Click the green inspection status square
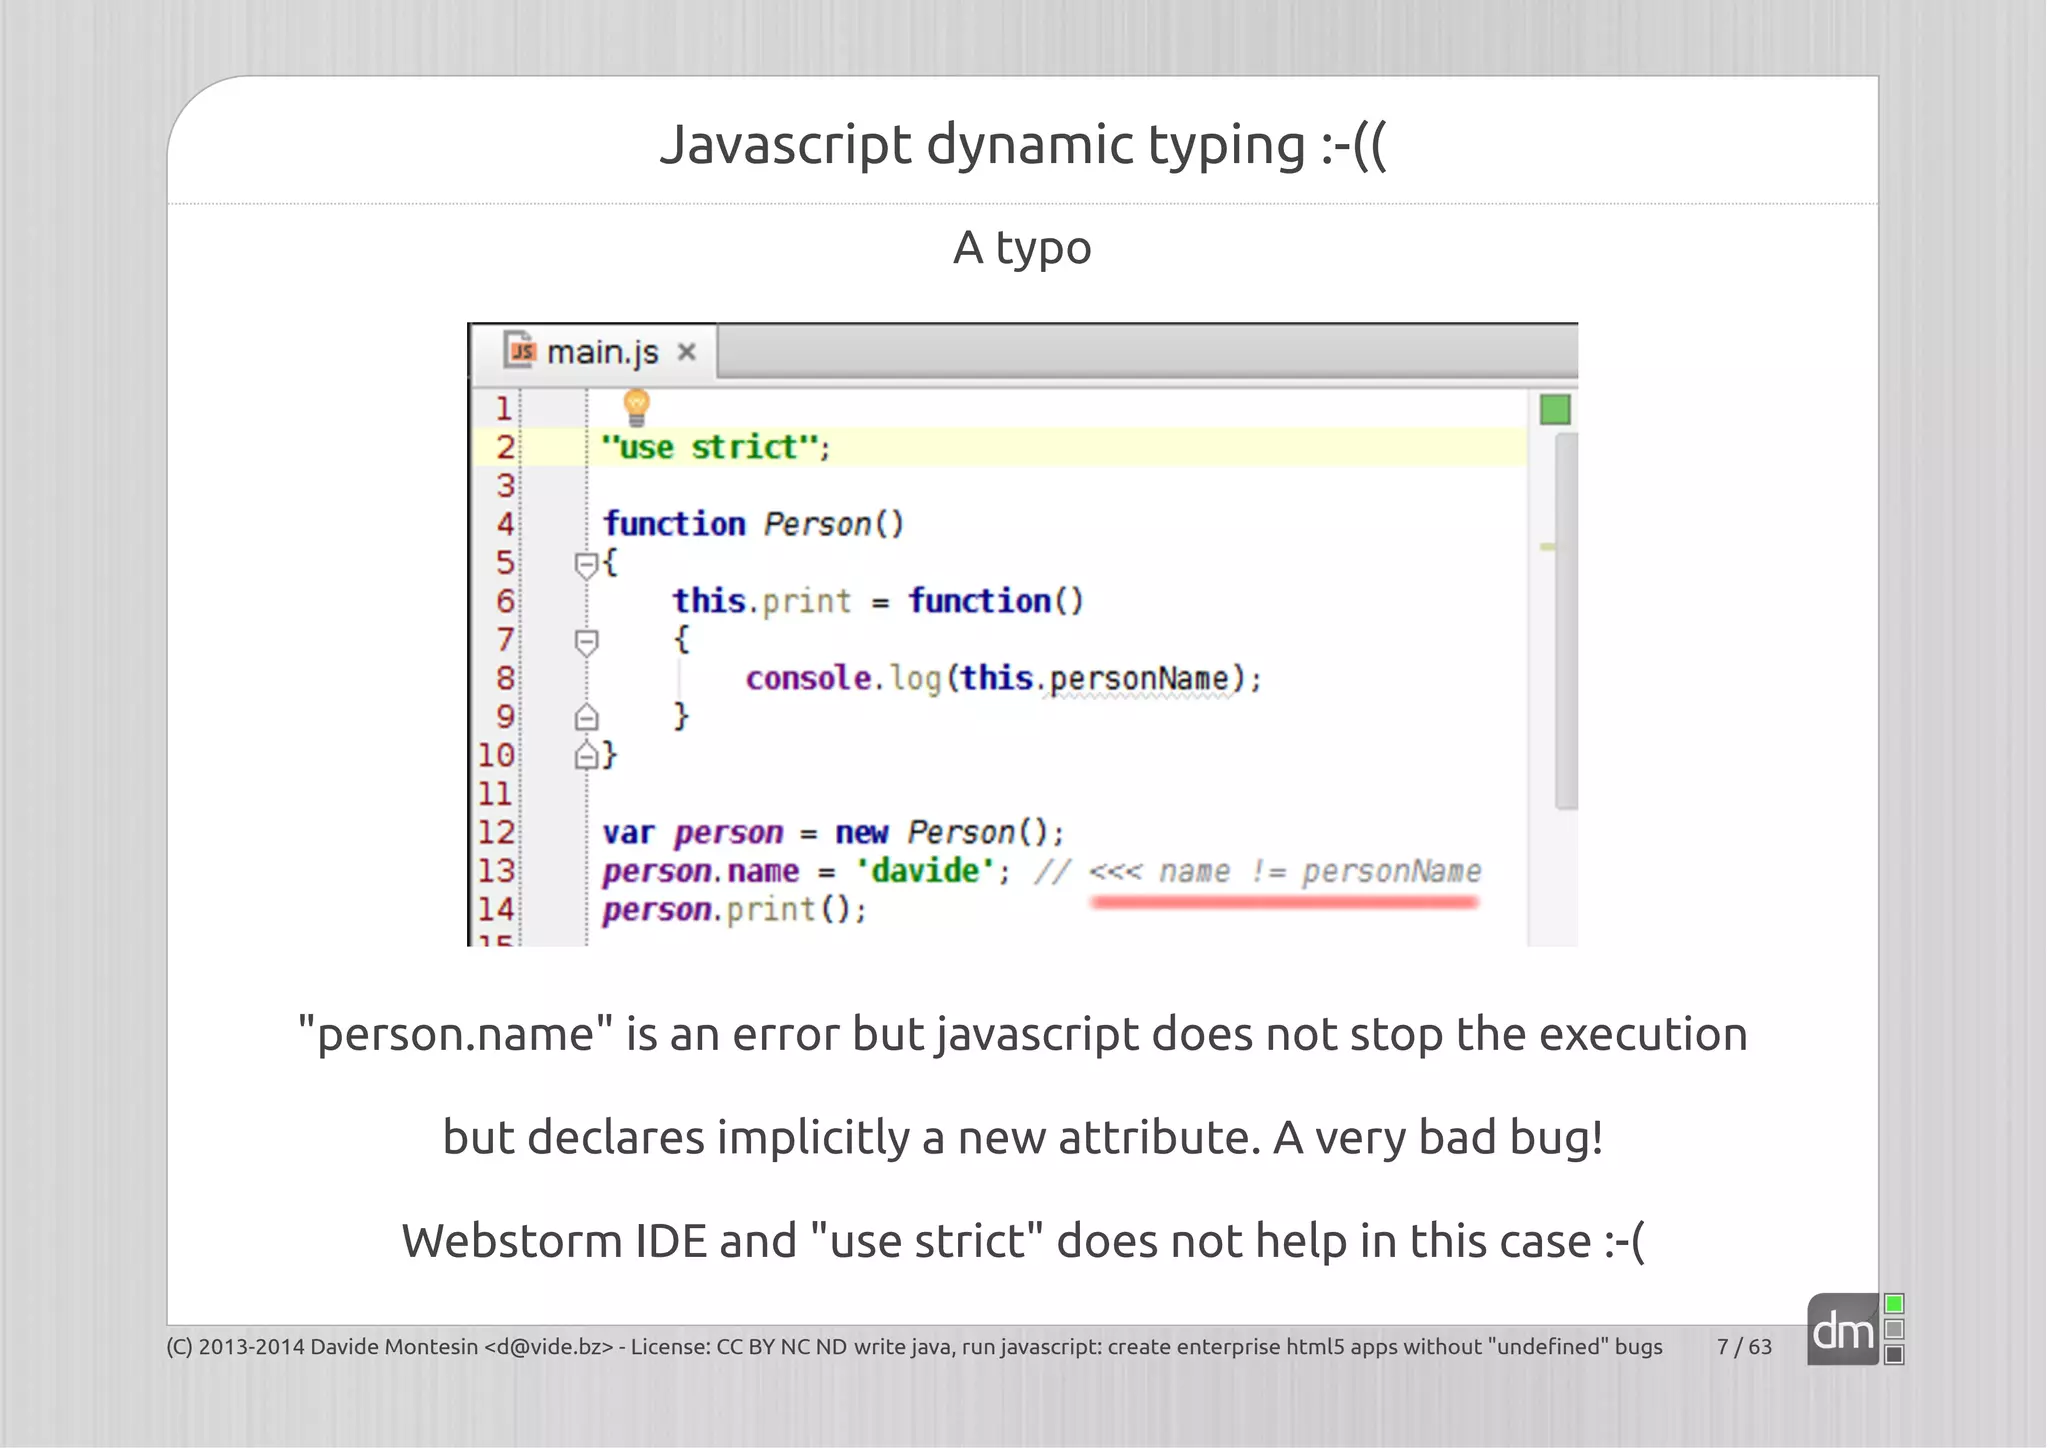Screen dimensions: 2048x1448 coord(1555,409)
